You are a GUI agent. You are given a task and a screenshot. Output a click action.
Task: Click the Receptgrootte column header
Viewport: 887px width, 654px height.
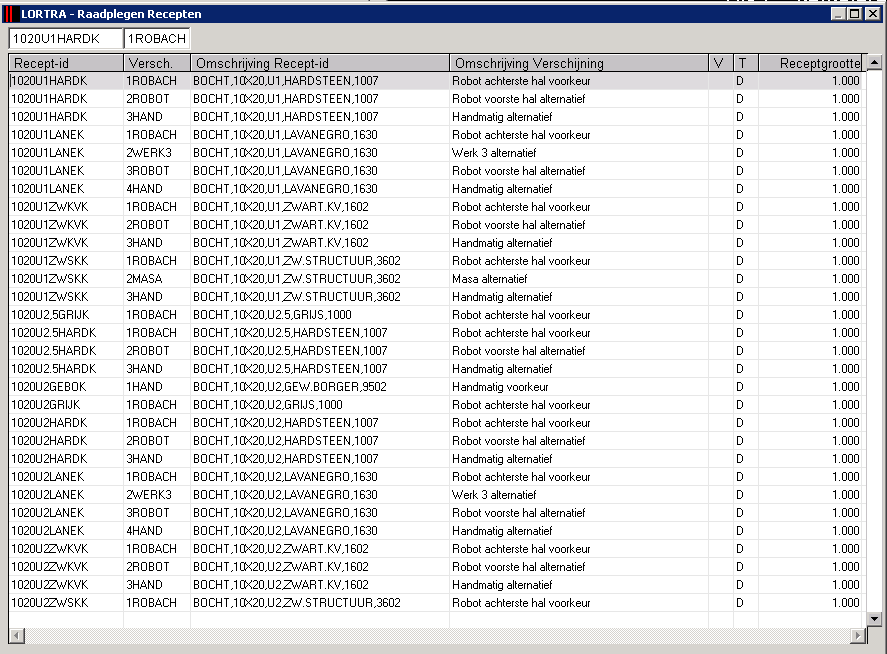point(812,63)
